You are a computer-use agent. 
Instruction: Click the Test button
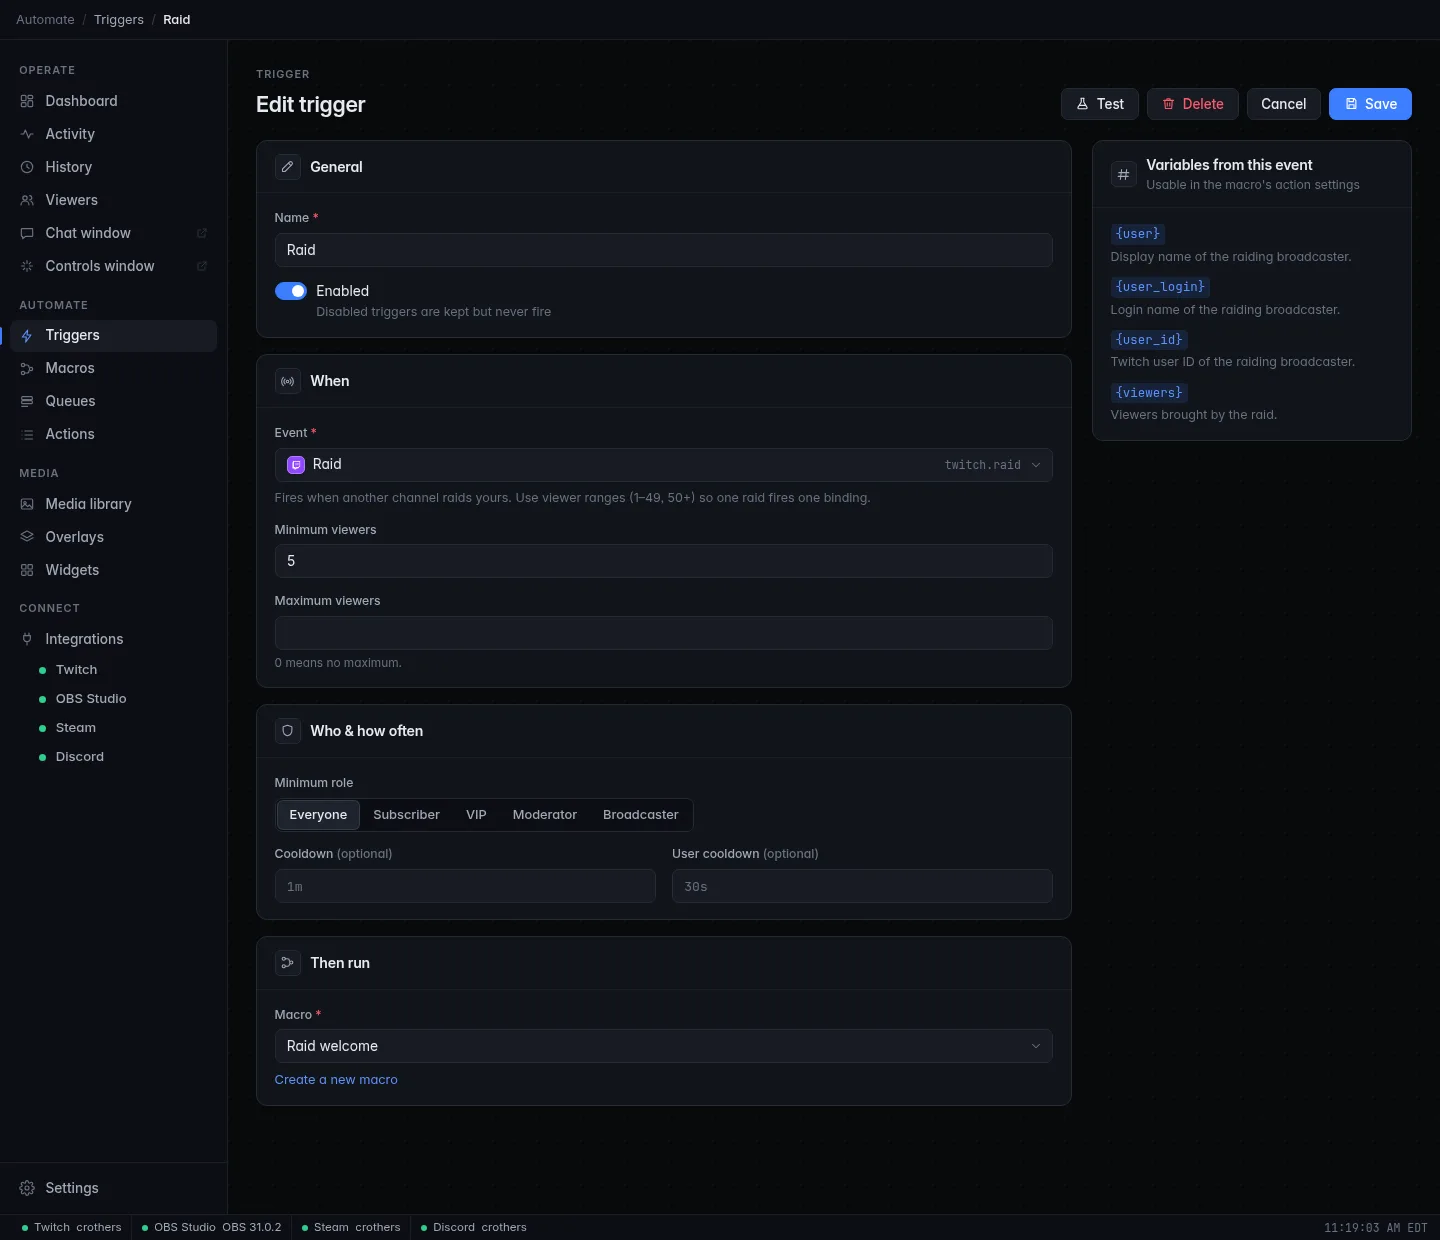tap(1100, 104)
